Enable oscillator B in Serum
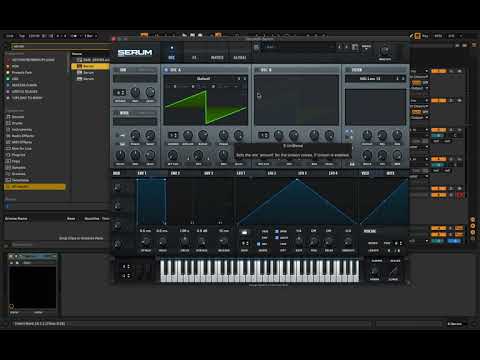The width and height of the screenshot is (480, 360). pyautogui.click(x=257, y=70)
